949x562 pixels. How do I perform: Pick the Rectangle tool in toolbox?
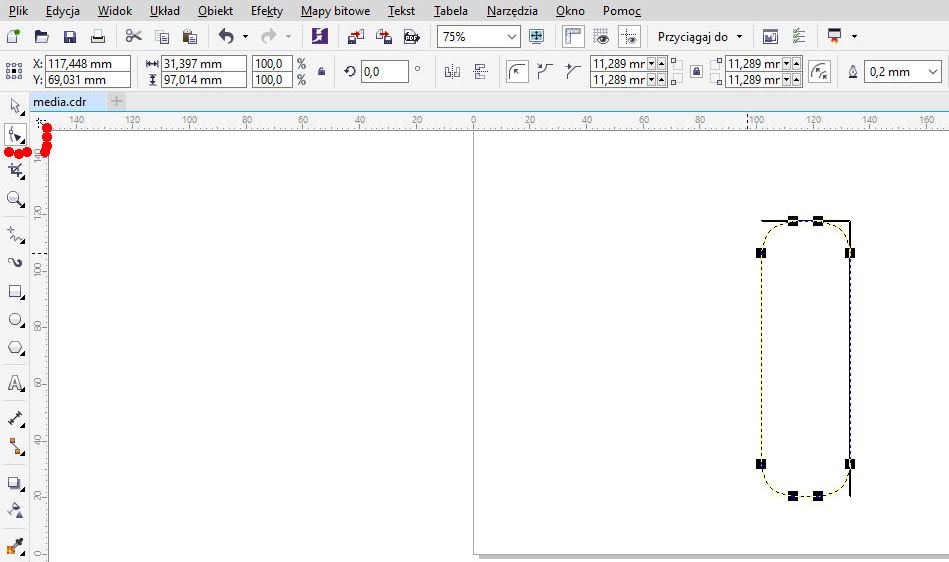(x=15, y=292)
